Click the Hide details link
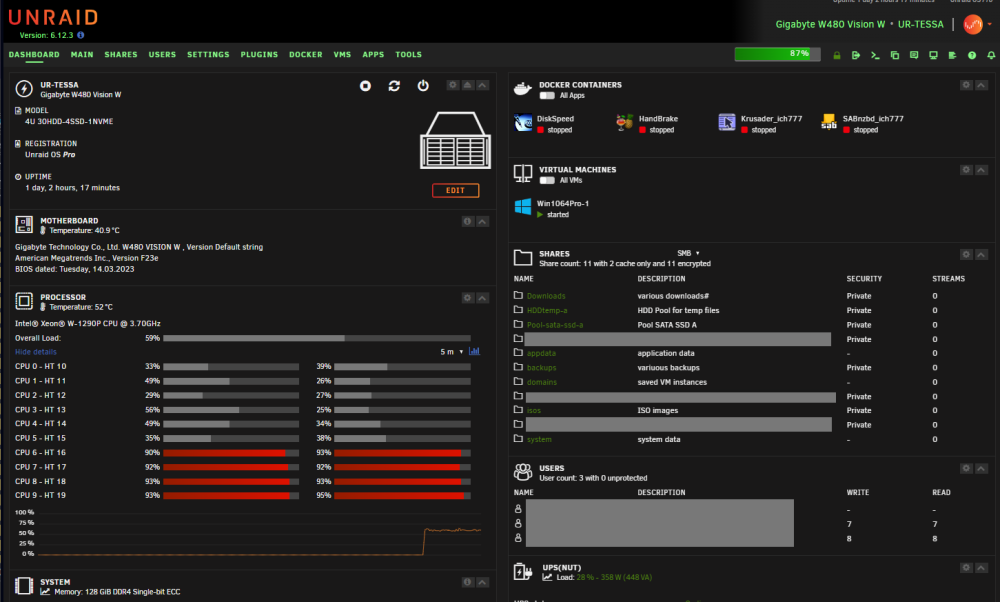The width and height of the screenshot is (1000, 602). click(36, 352)
